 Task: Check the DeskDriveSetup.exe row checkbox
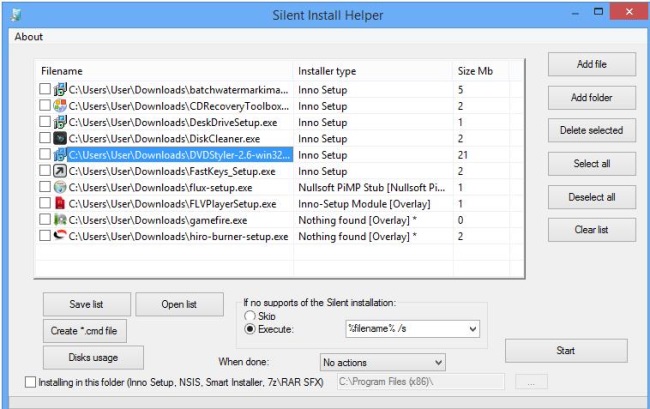pos(45,121)
